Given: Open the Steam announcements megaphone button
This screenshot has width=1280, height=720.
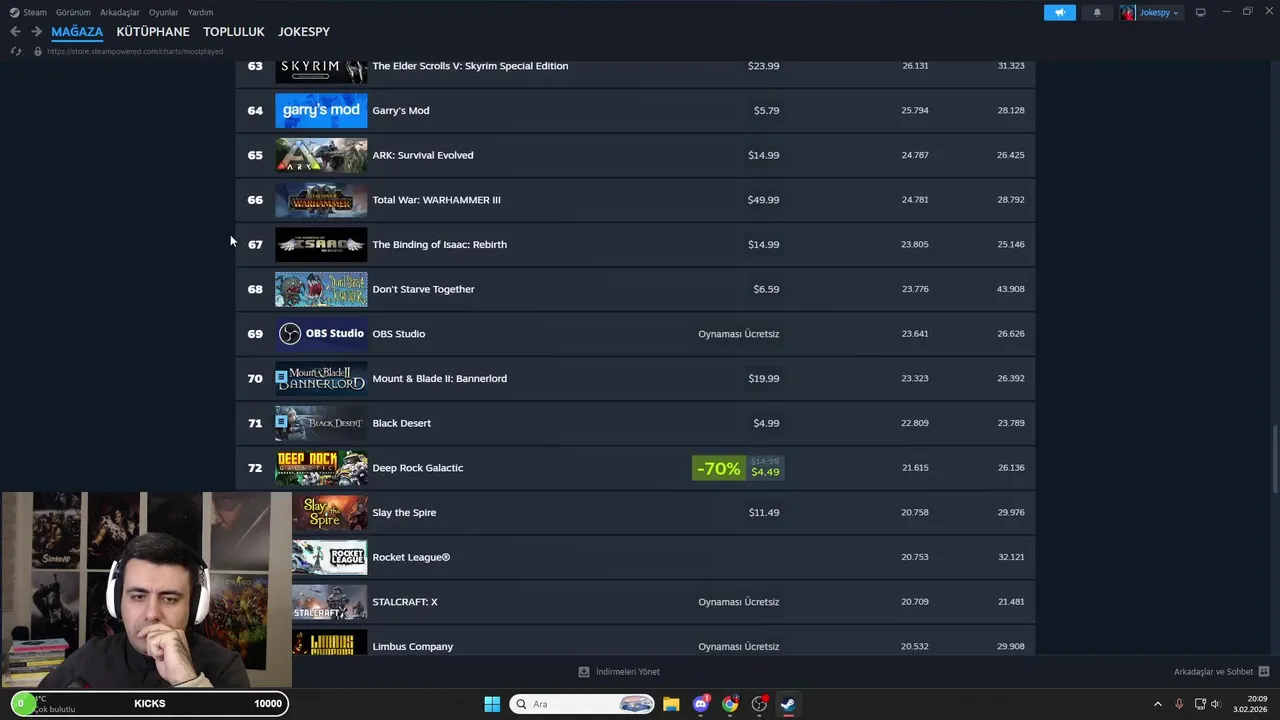Looking at the screenshot, I should pos(1060,12).
